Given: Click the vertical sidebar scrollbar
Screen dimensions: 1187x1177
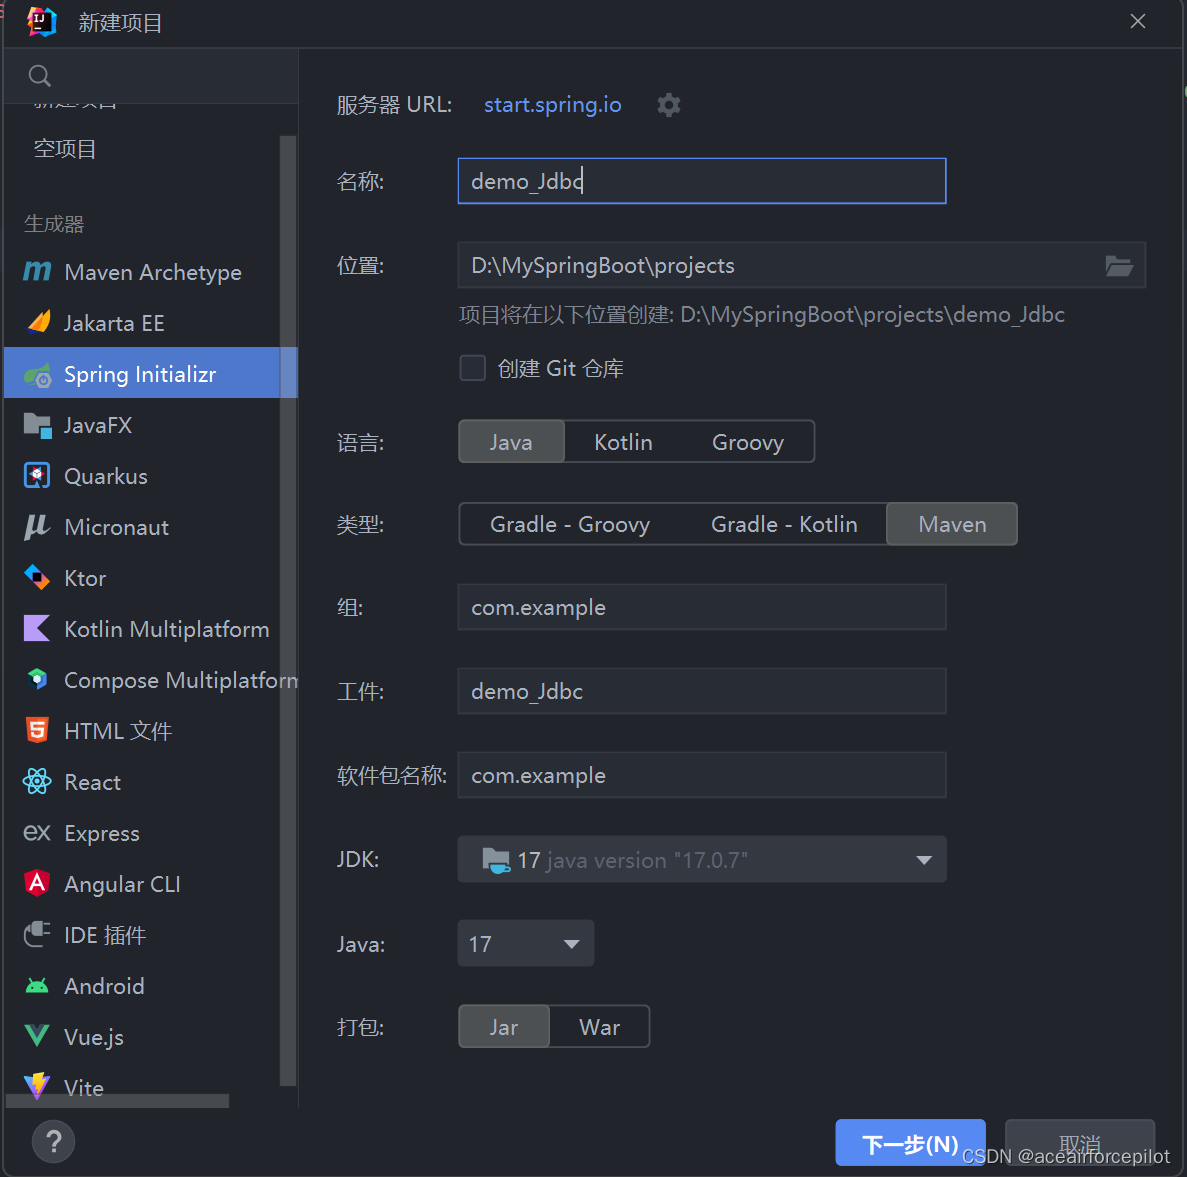Looking at the screenshot, I should (x=288, y=610).
